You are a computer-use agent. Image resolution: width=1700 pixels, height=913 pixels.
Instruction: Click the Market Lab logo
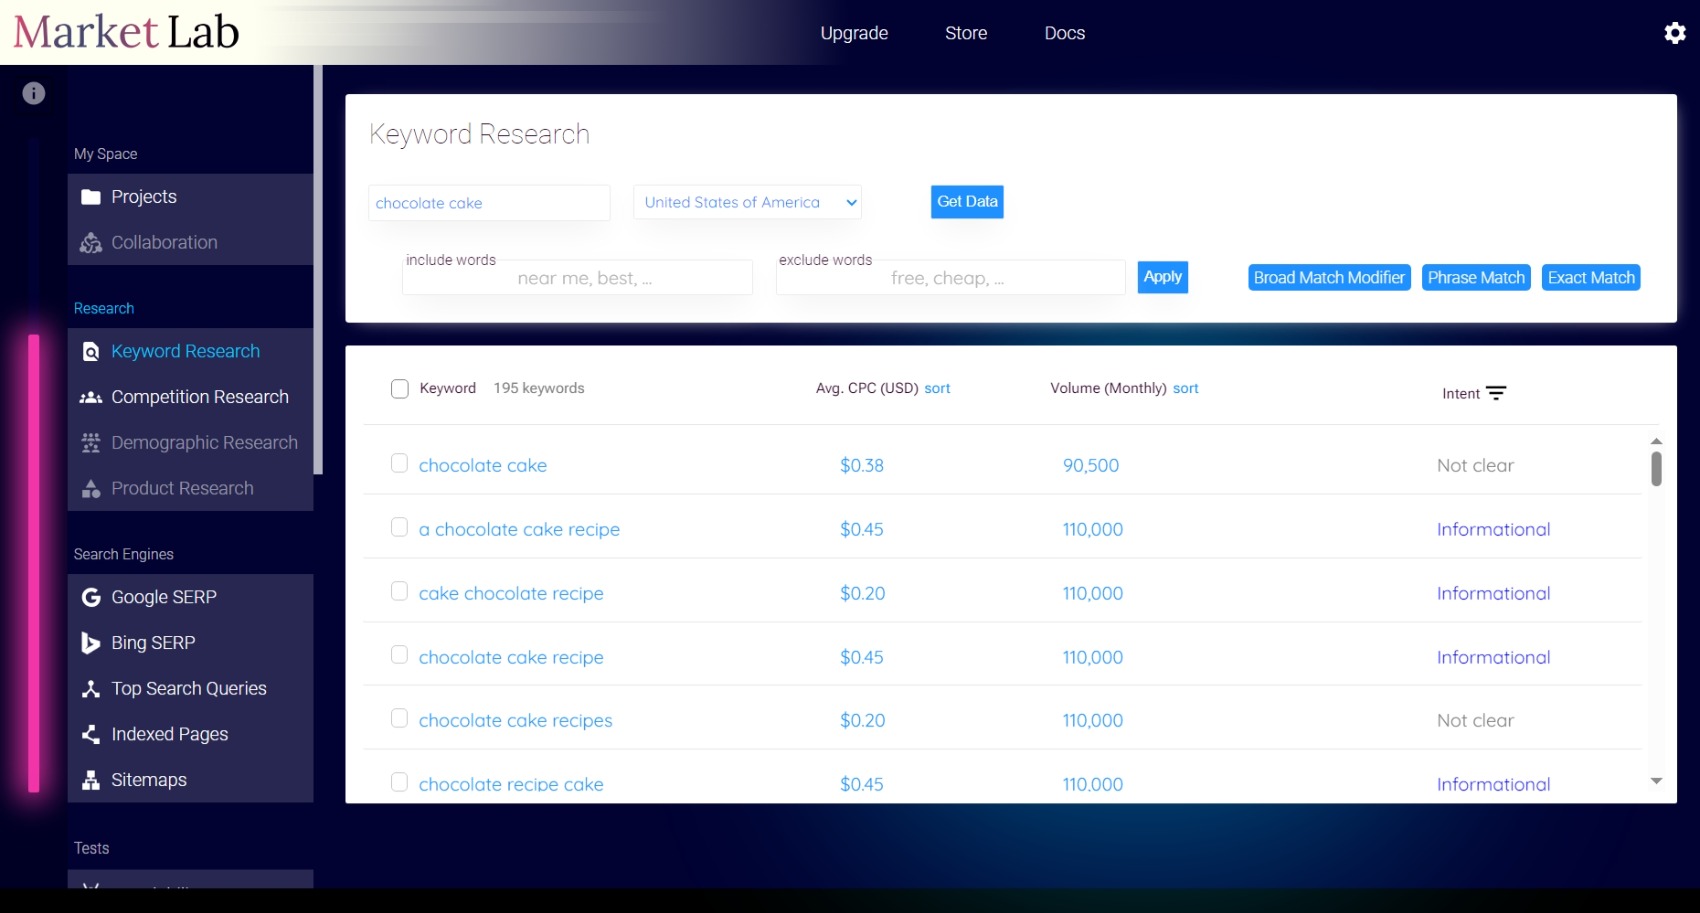pyautogui.click(x=126, y=32)
